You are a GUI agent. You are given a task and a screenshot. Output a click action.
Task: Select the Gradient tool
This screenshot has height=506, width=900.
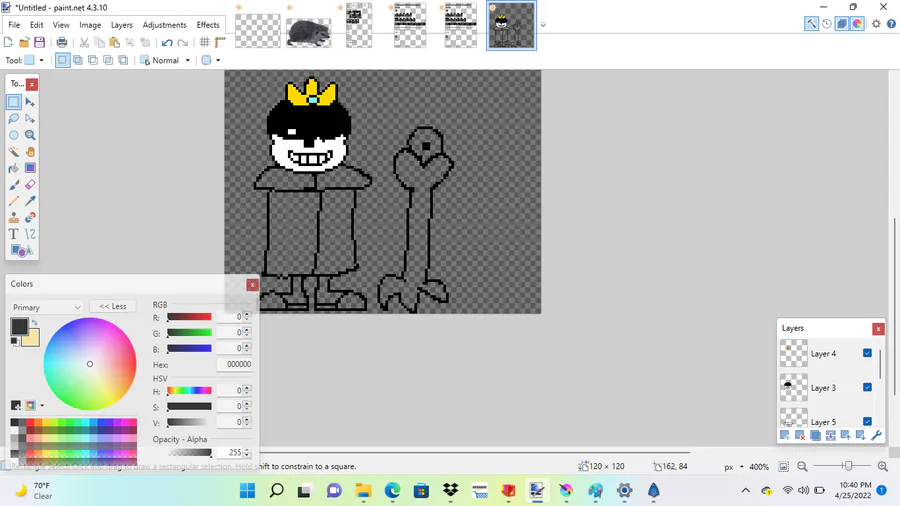(30, 168)
